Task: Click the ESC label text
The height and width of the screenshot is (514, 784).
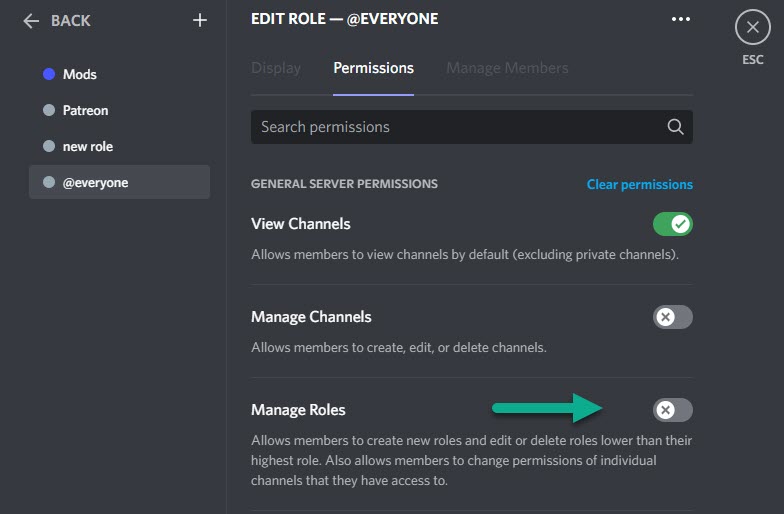Action: (752, 60)
